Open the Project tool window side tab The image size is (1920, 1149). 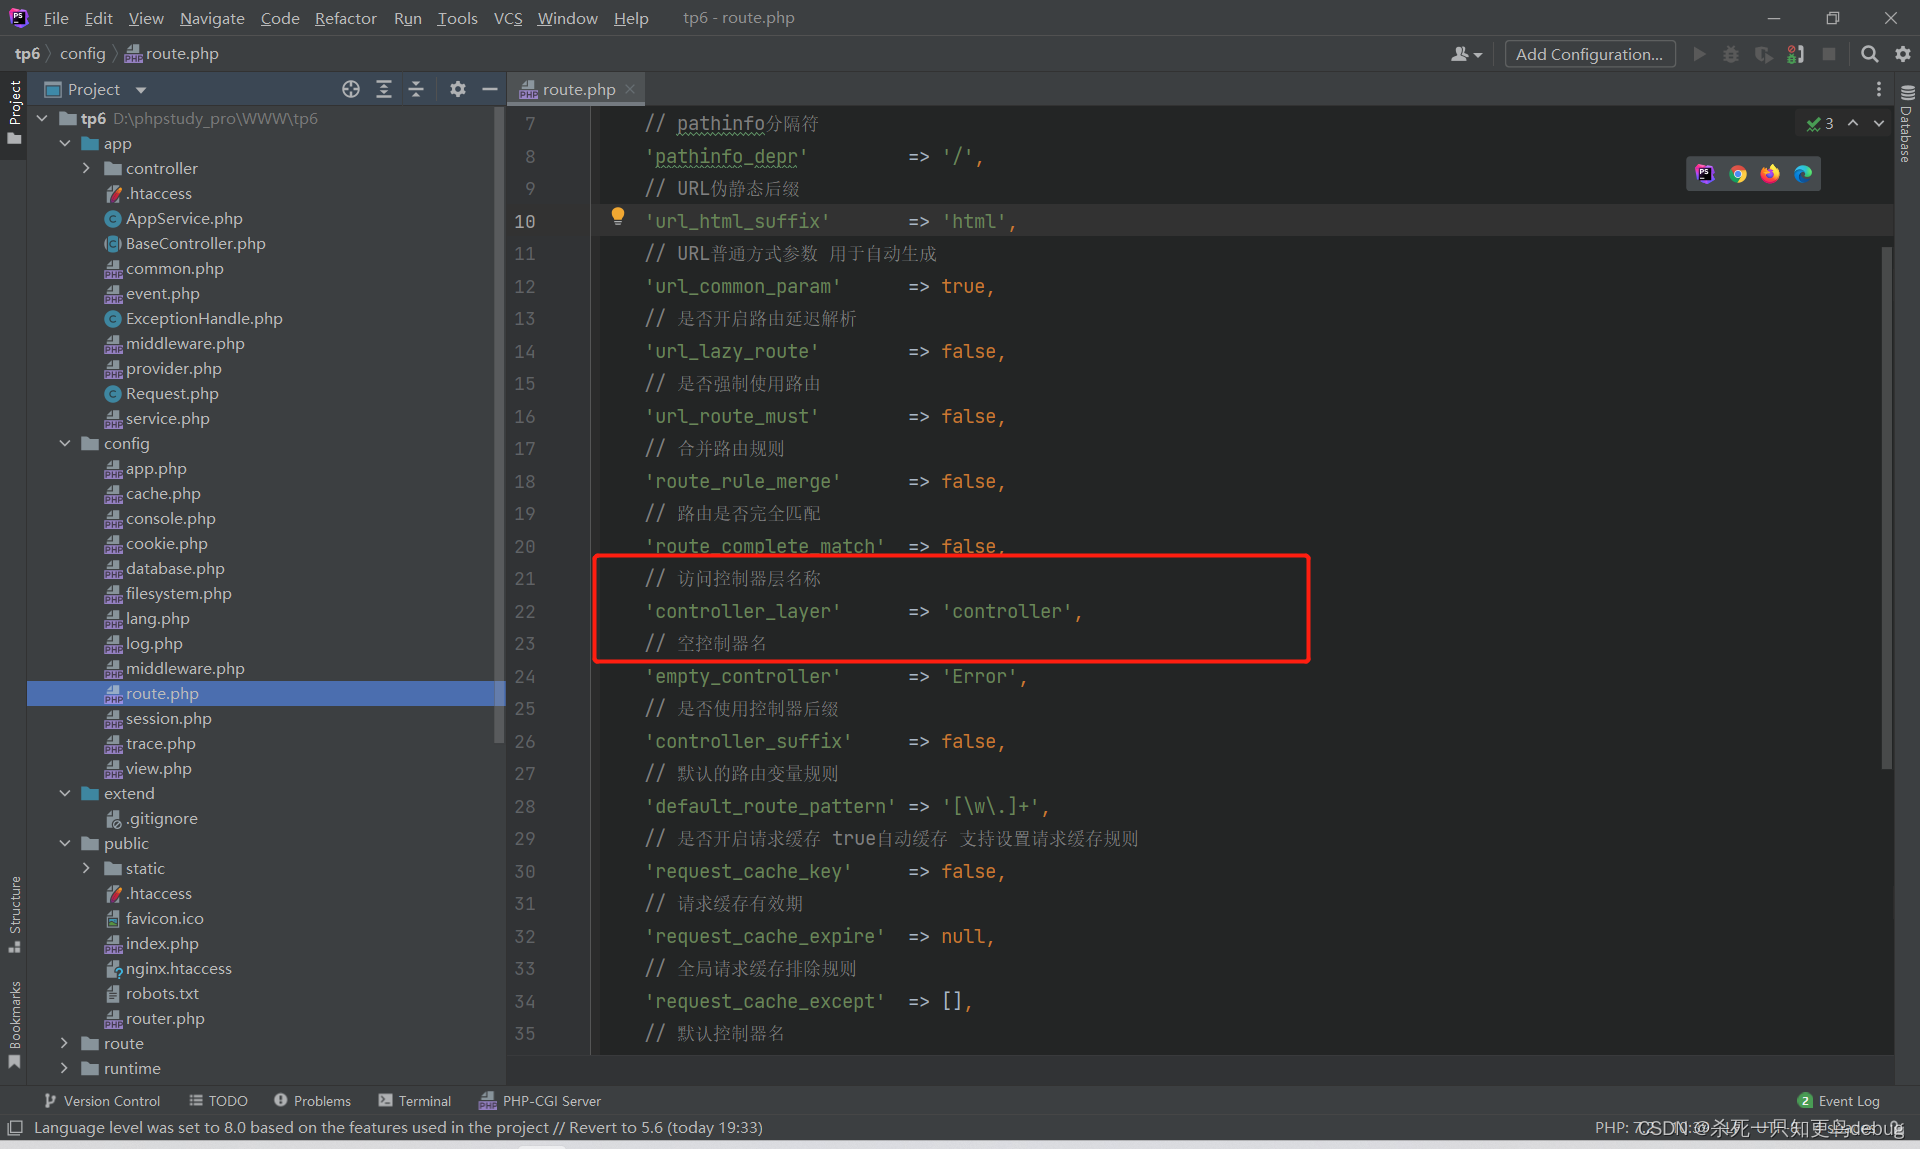coord(14,112)
